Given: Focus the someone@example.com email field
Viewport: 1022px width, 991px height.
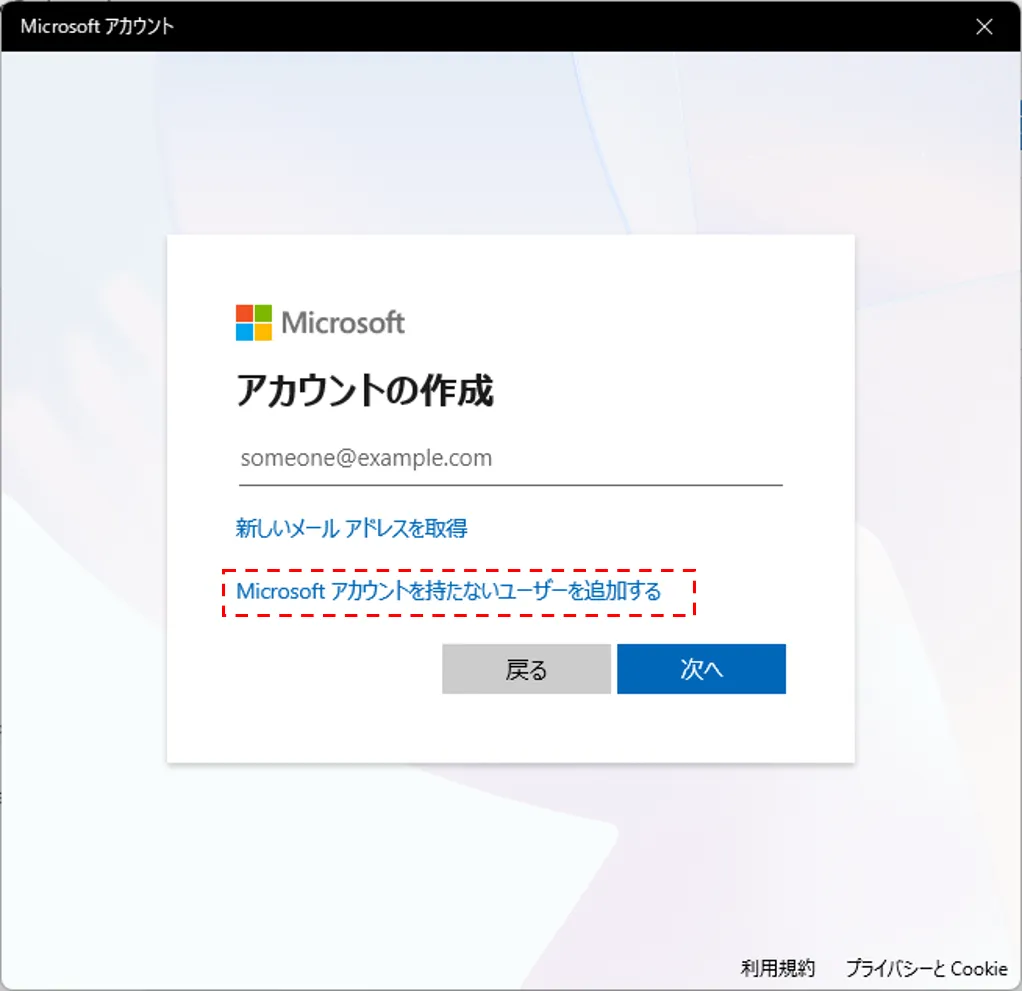Looking at the screenshot, I should click(x=510, y=459).
